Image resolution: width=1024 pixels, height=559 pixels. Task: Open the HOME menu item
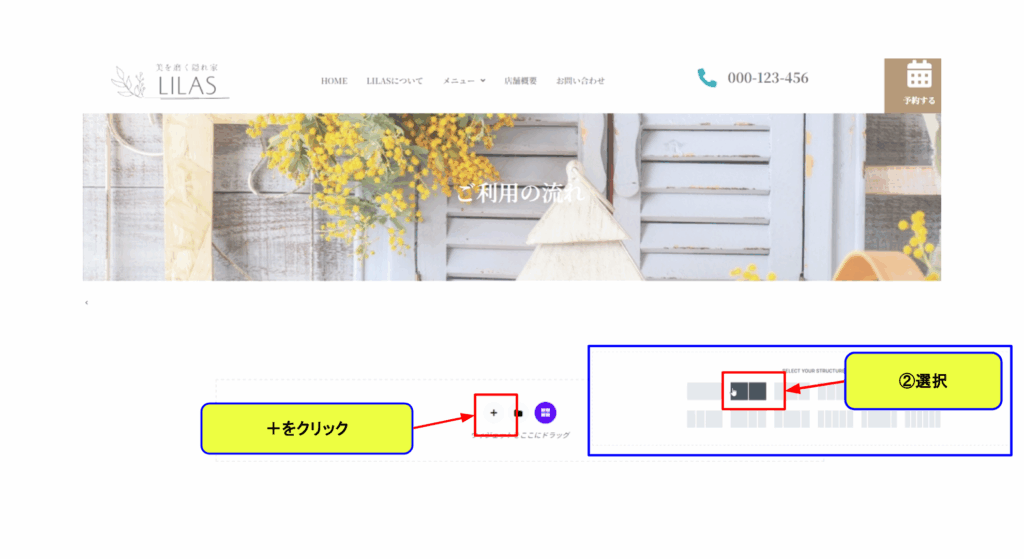[x=334, y=81]
